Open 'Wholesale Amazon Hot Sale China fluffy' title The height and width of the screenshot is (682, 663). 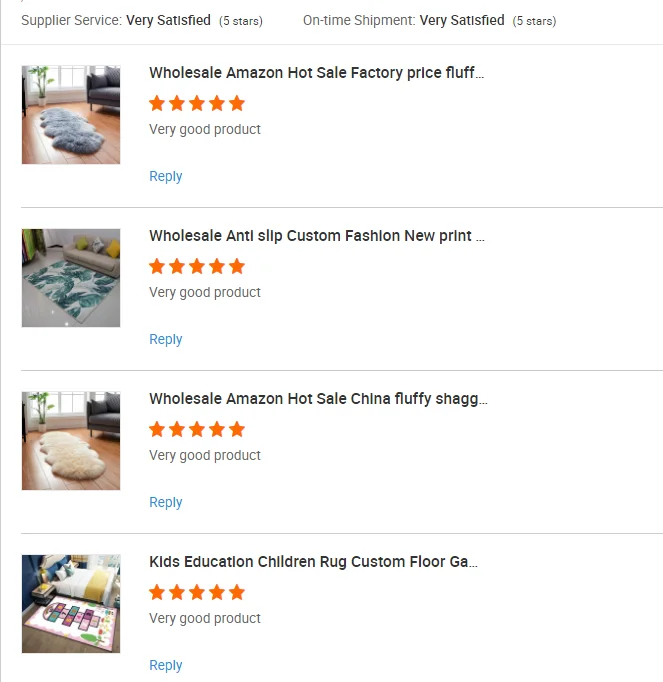point(318,399)
